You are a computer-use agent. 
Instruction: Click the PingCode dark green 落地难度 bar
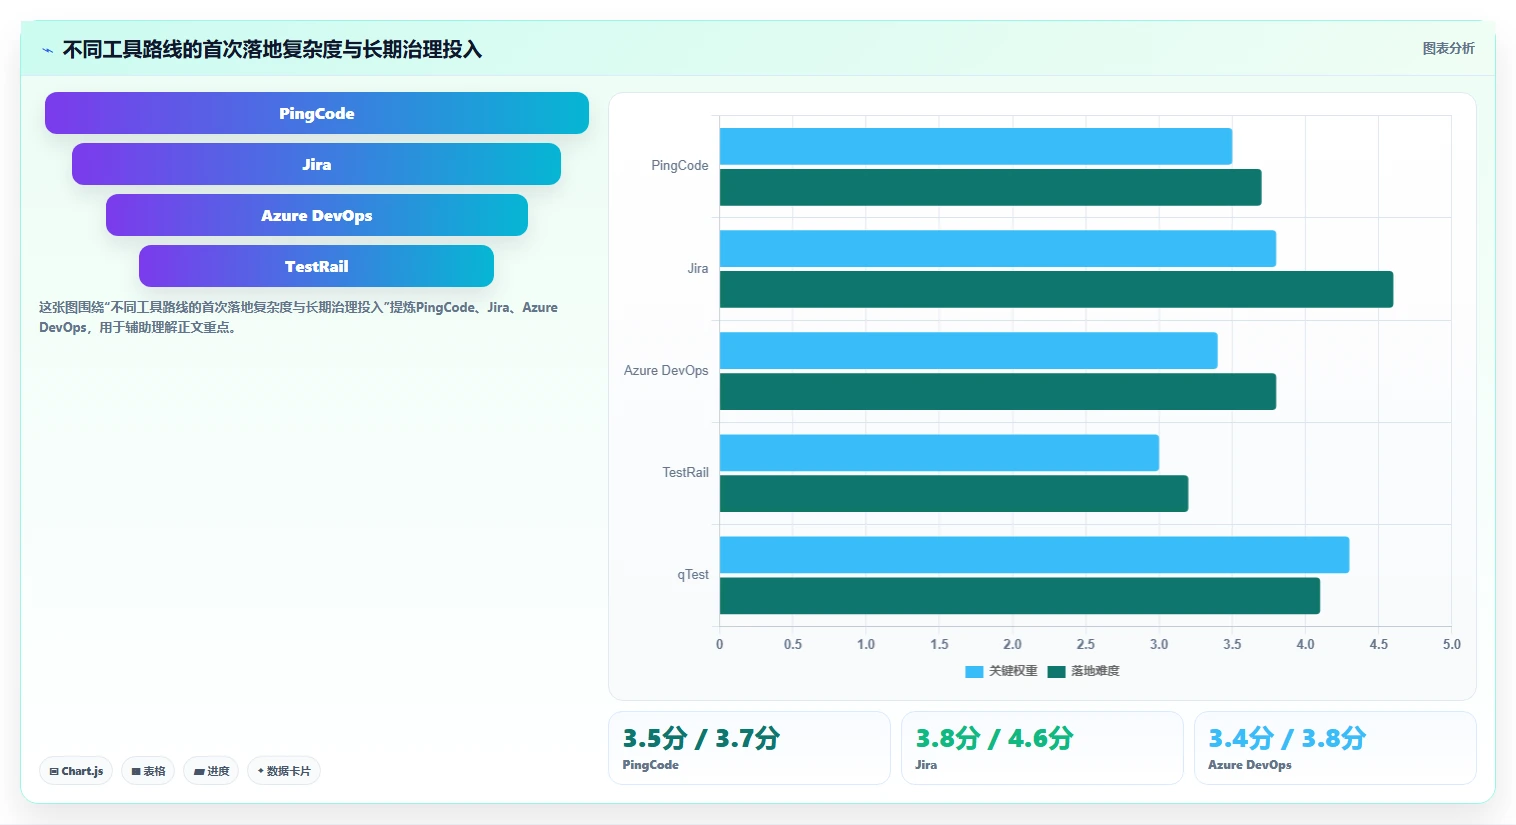[x=990, y=187]
